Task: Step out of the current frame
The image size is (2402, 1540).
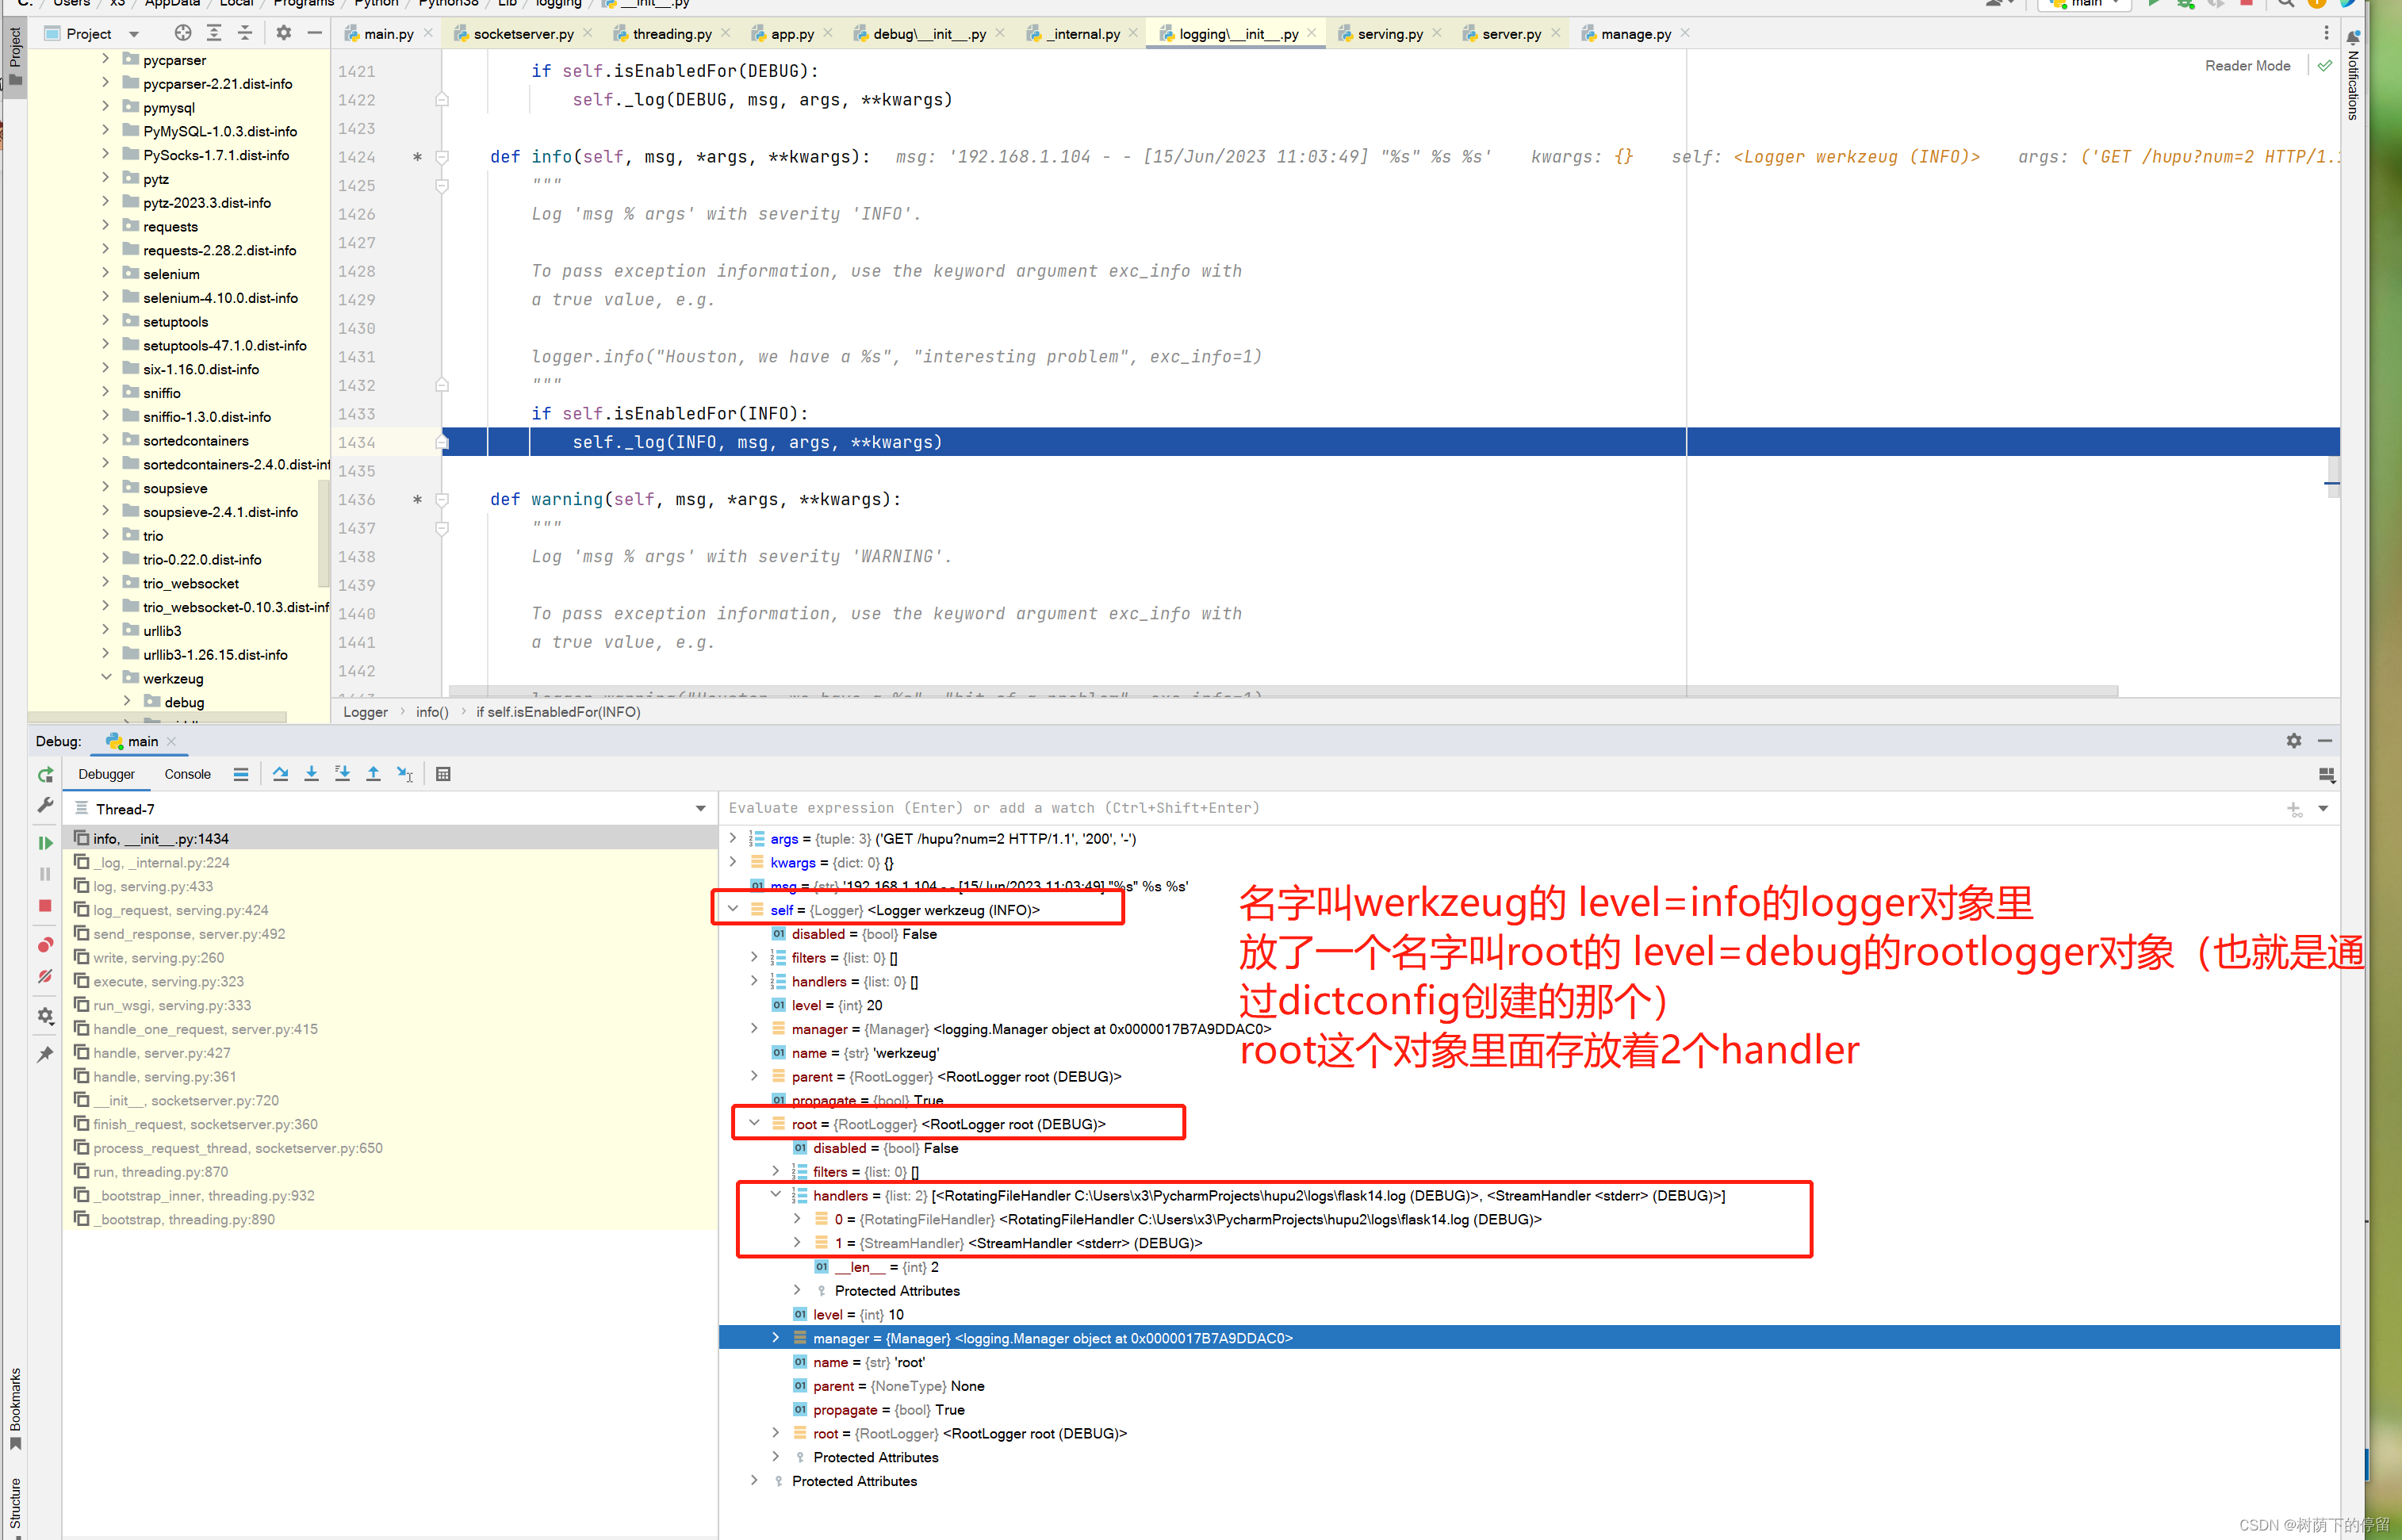Action: click(x=373, y=773)
